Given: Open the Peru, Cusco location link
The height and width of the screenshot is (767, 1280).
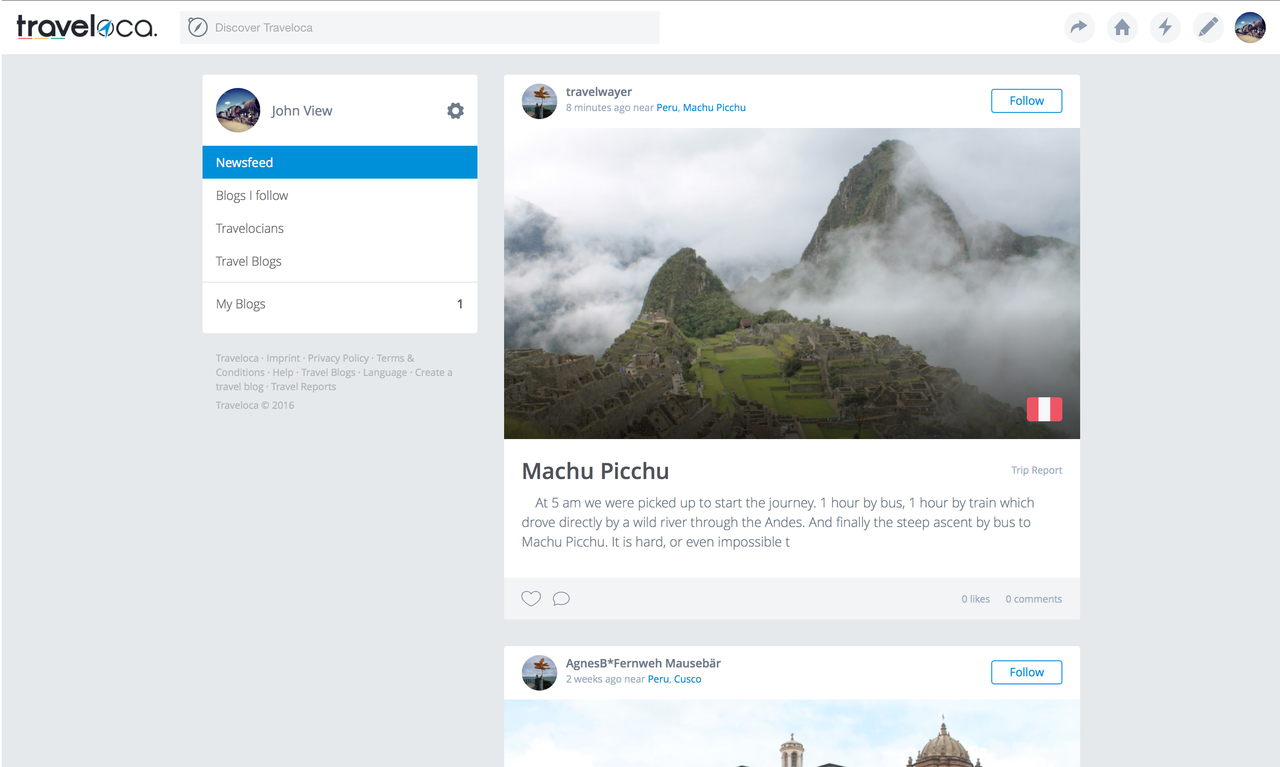Looking at the screenshot, I should [x=675, y=680].
